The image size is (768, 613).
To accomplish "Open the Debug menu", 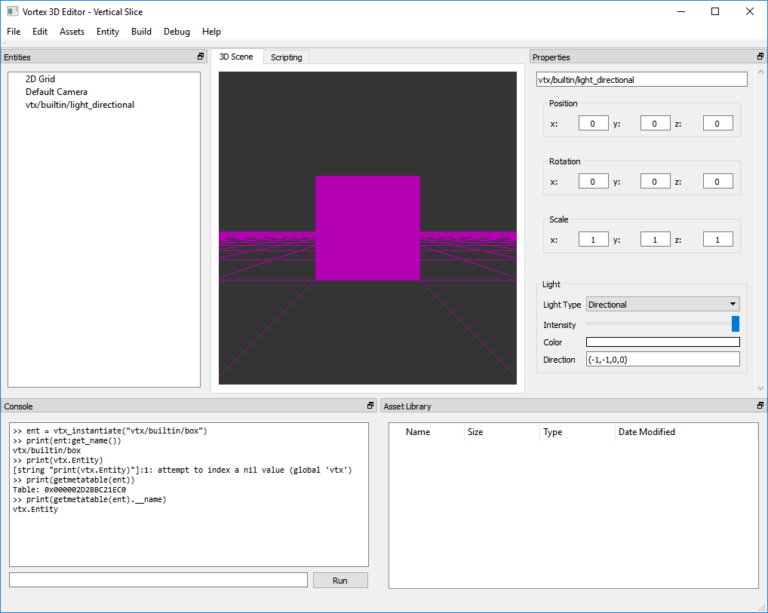I will (176, 32).
